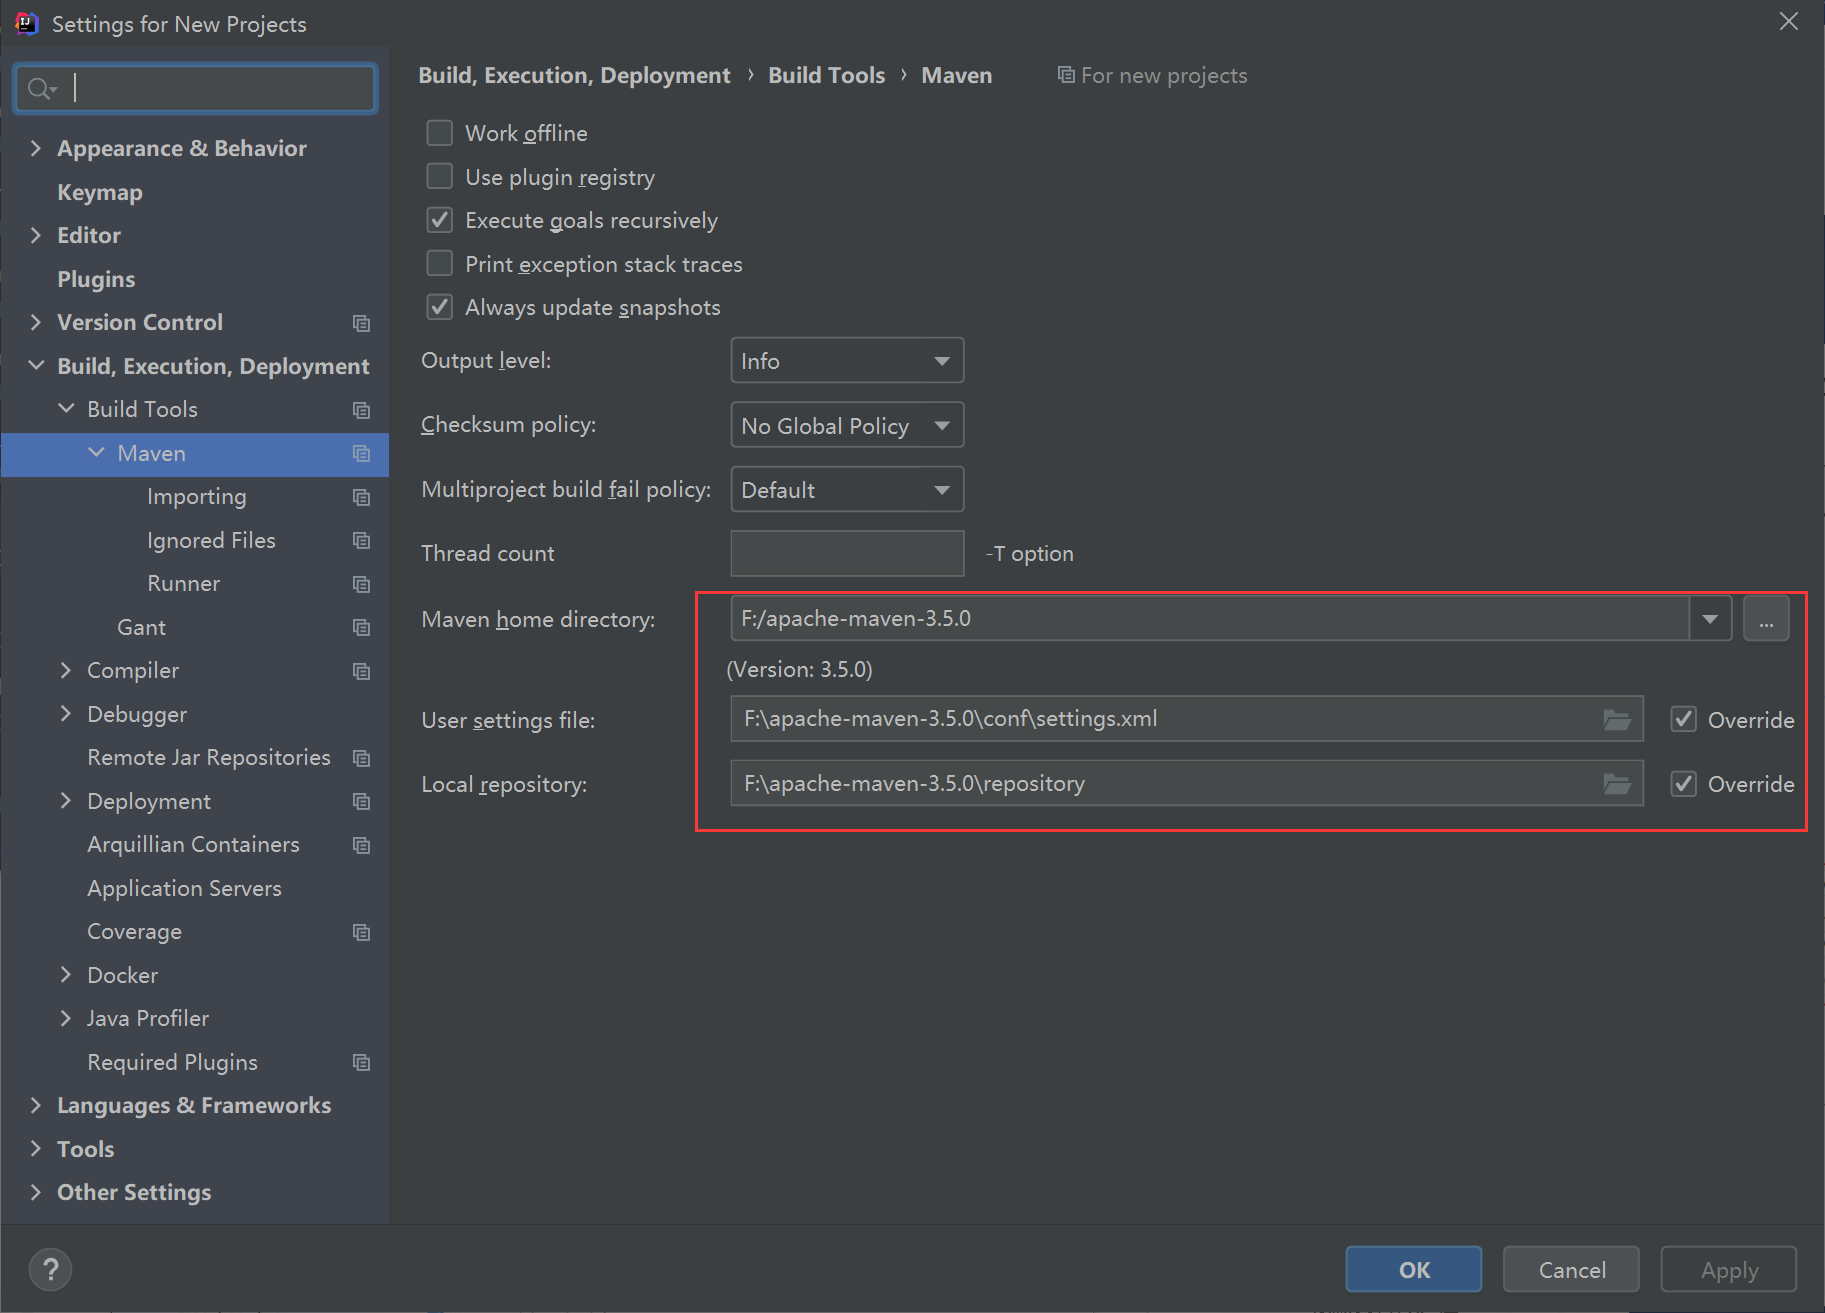Select Application Servers settings
Screen dimensions: 1825x1313
tap(184, 888)
